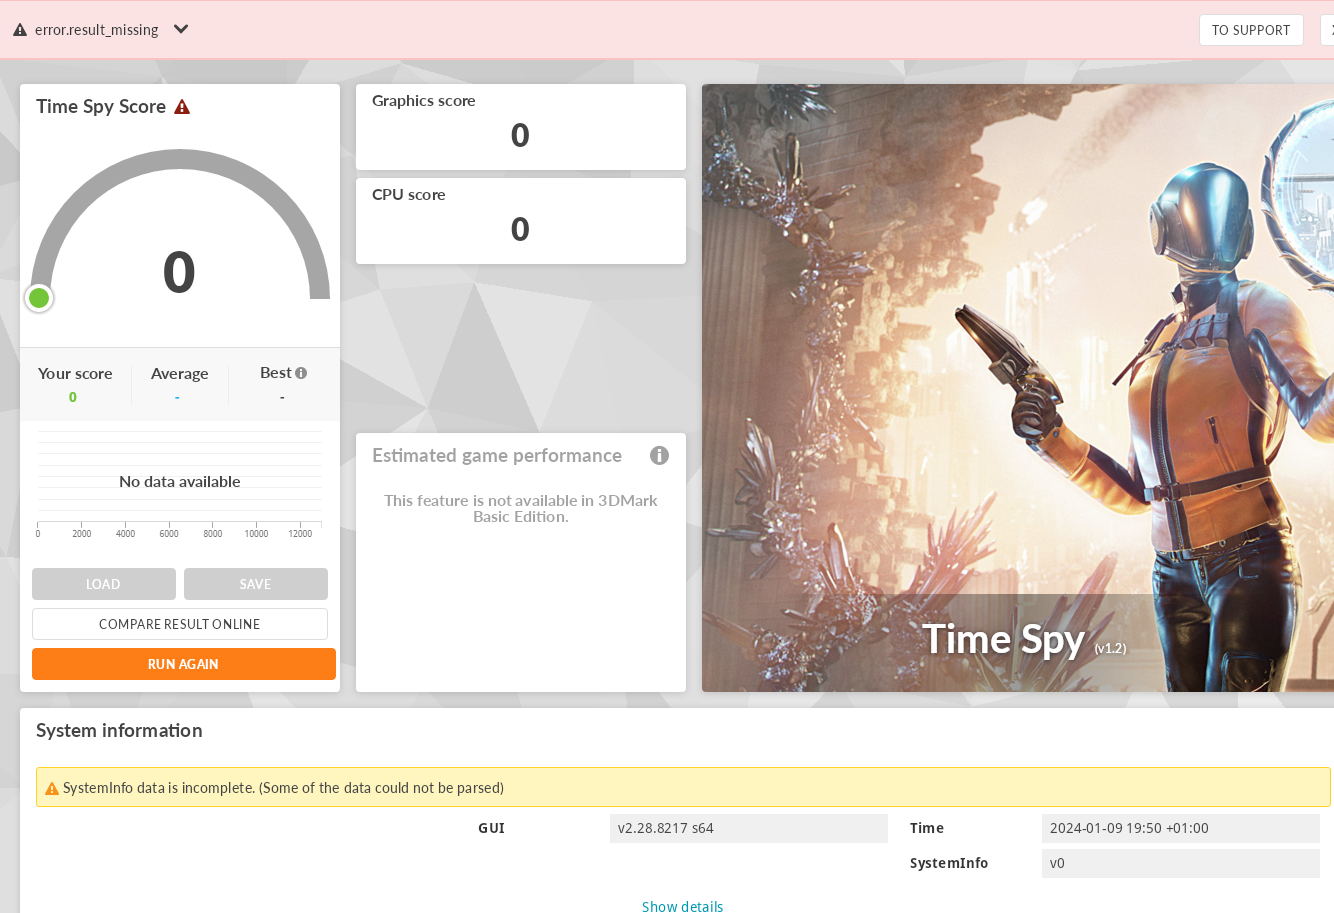Click the LOAD button
This screenshot has width=1334, height=913.
[104, 584]
